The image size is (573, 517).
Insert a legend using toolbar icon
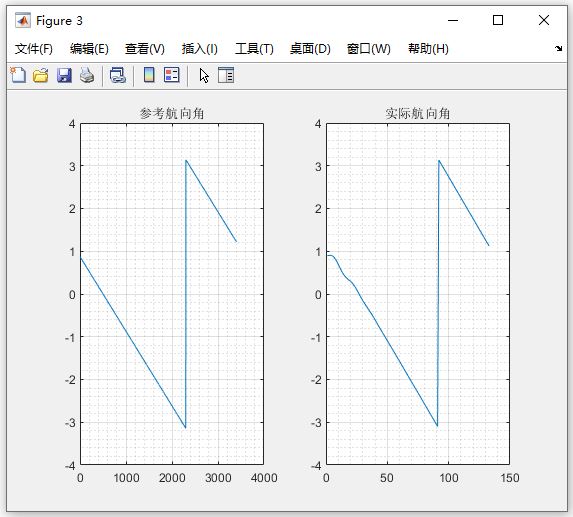171,75
